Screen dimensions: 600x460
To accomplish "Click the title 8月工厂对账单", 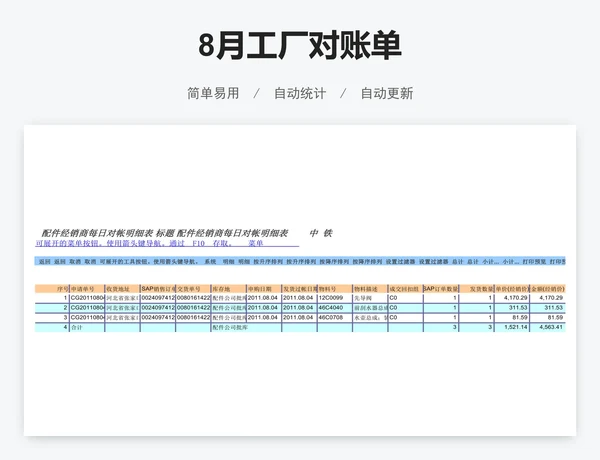I will coord(300,45).
